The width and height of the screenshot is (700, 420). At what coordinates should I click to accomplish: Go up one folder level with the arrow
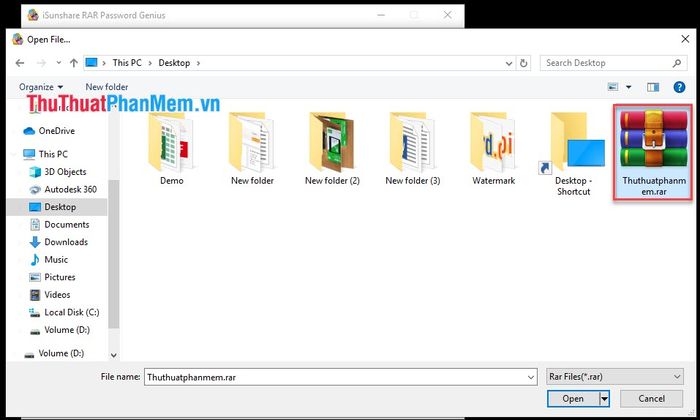pos(74,63)
